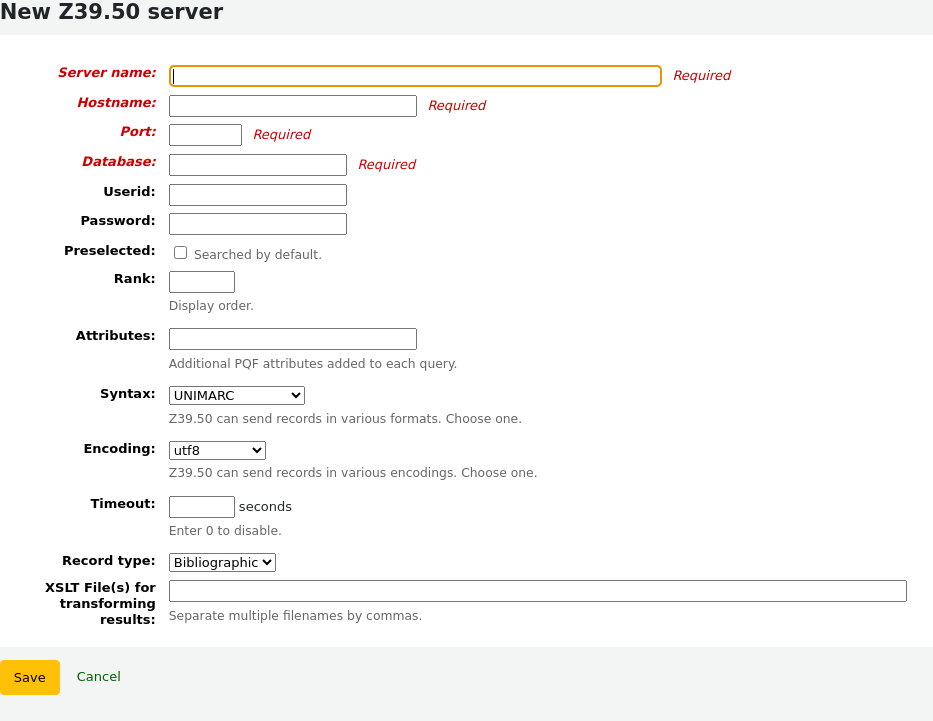
Task: Open the Record type dropdown showing Bibliographic
Action: point(221,562)
